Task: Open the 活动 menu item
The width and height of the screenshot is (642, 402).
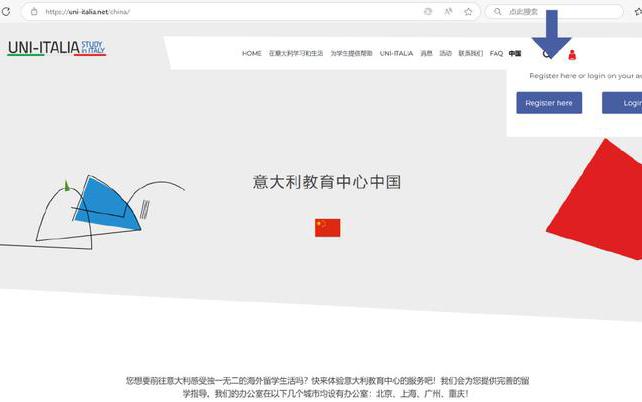Action: [x=445, y=53]
